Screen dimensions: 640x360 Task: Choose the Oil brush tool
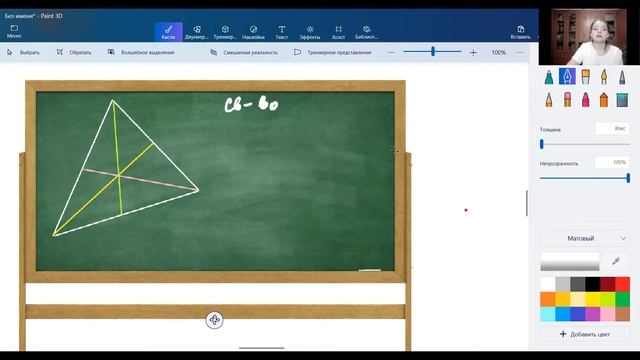(x=585, y=77)
